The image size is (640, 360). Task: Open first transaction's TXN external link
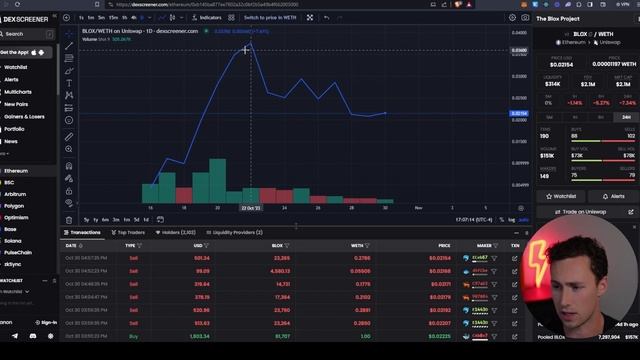click(x=514, y=258)
